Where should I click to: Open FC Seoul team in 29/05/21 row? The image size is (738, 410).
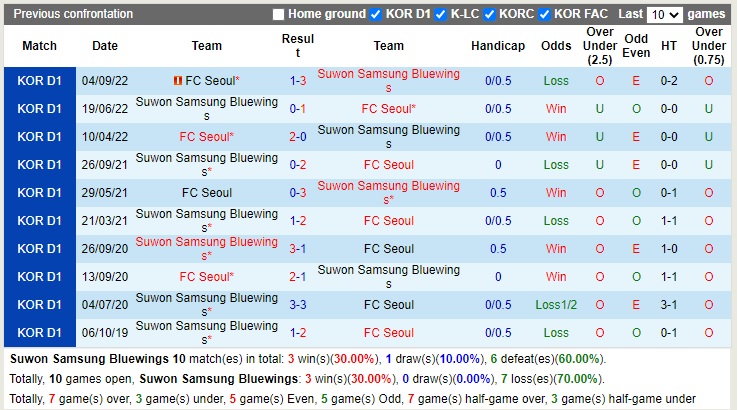pyautogui.click(x=207, y=193)
